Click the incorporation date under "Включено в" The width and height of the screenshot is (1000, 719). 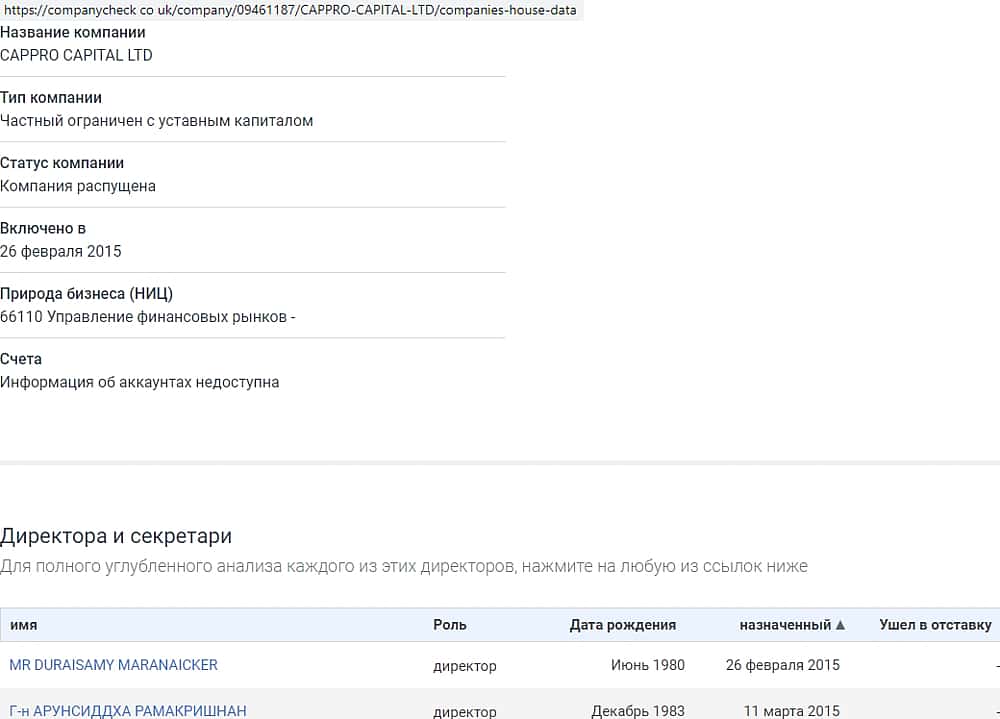[x=61, y=251]
